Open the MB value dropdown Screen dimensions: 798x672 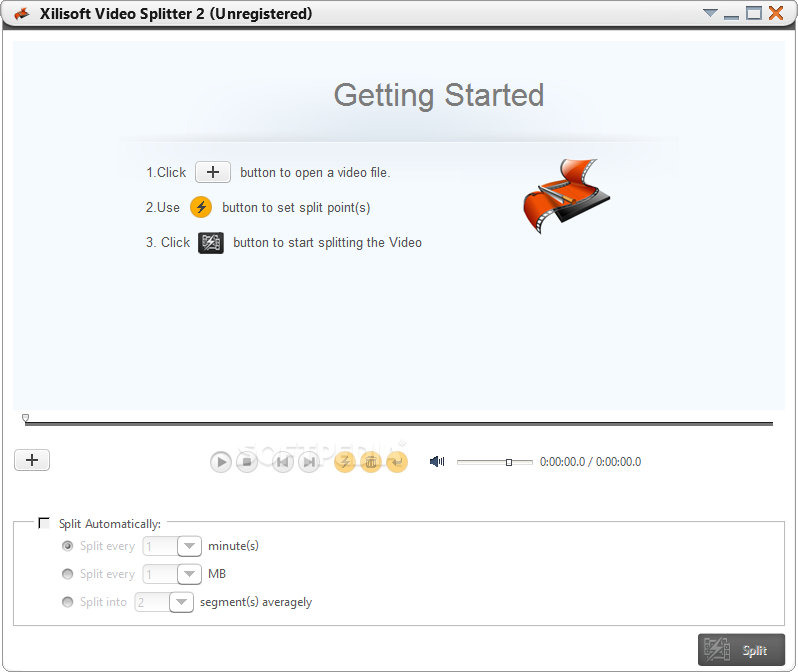click(x=189, y=574)
